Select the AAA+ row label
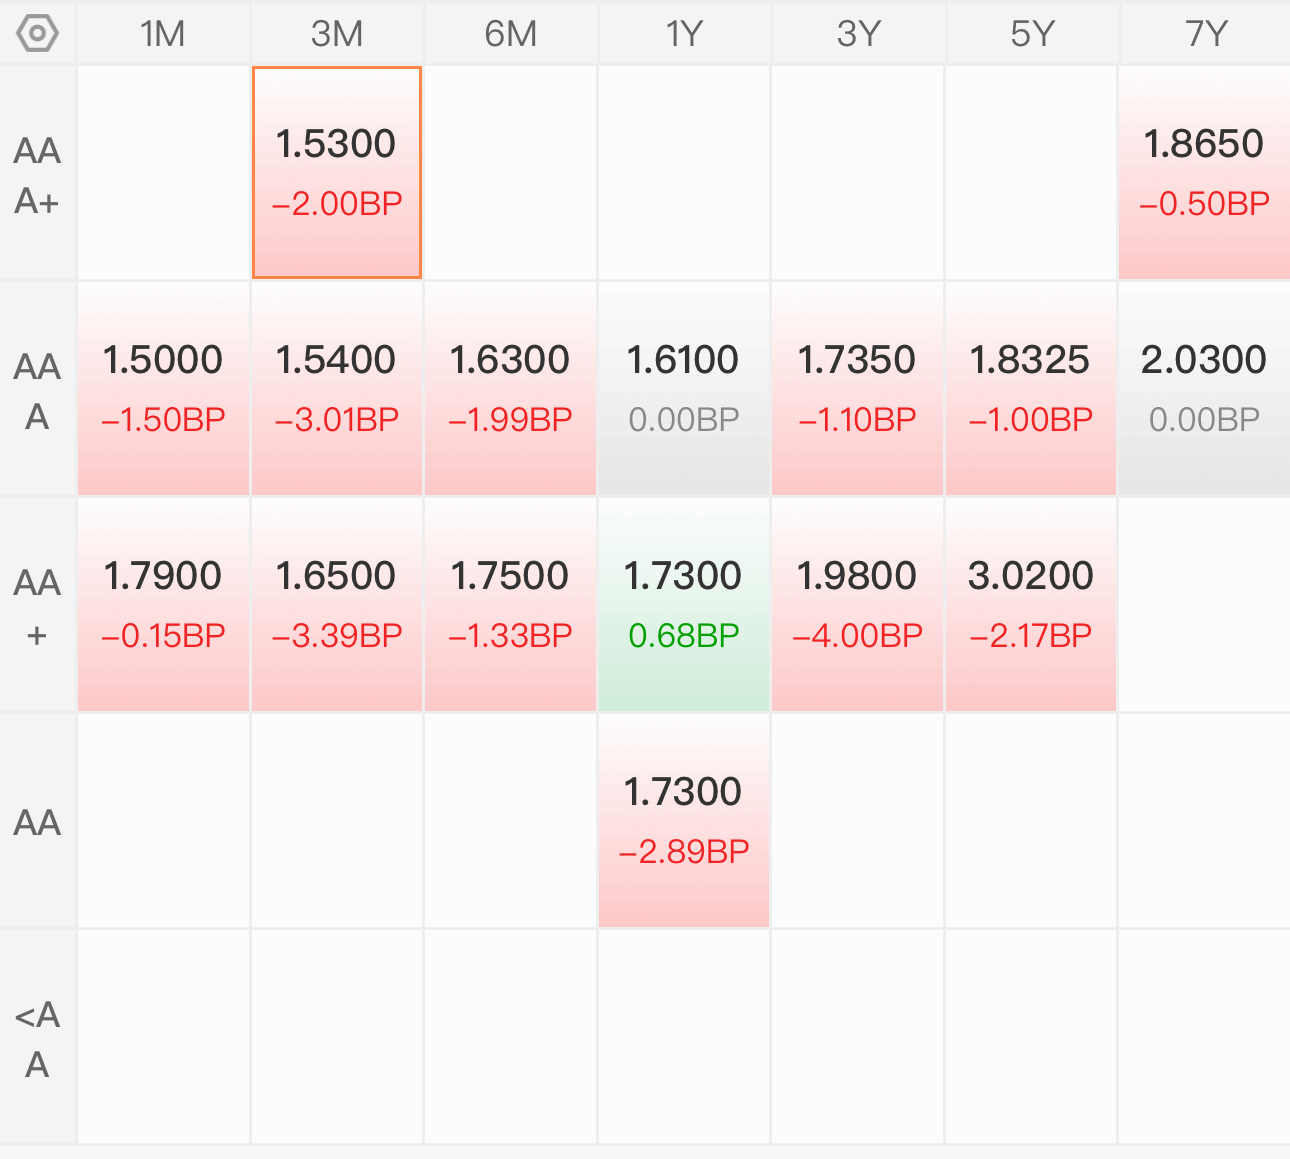Image resolution: width=1290 pixels, height=1159 pixels. coord(38,175)
